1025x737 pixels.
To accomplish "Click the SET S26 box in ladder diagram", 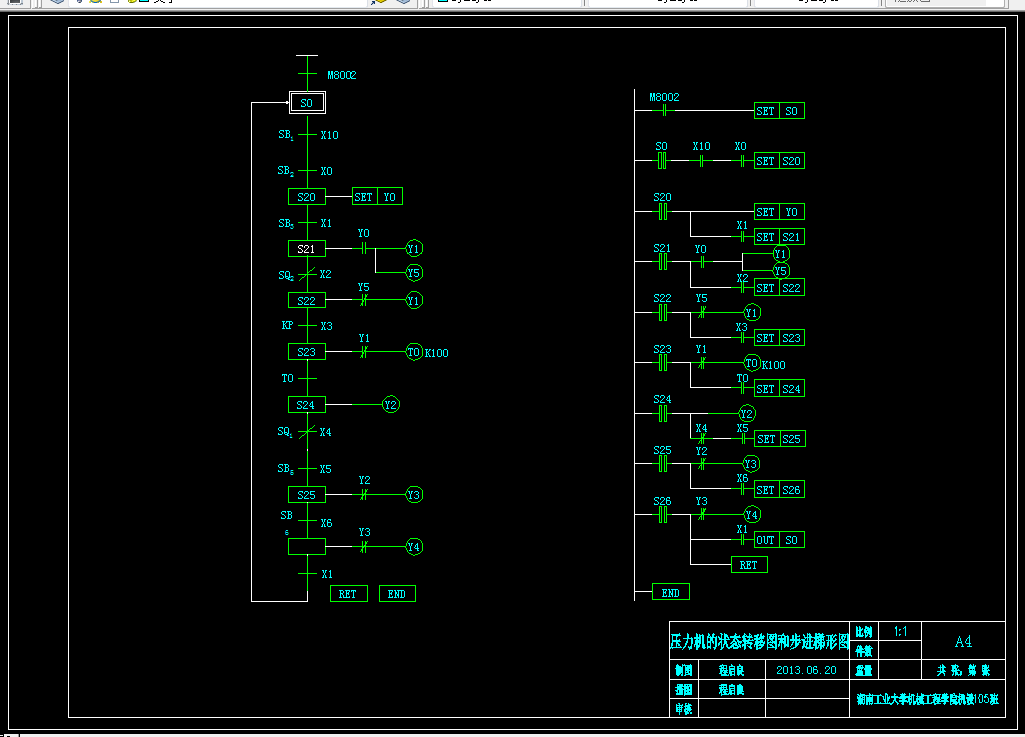I will 779,490.
